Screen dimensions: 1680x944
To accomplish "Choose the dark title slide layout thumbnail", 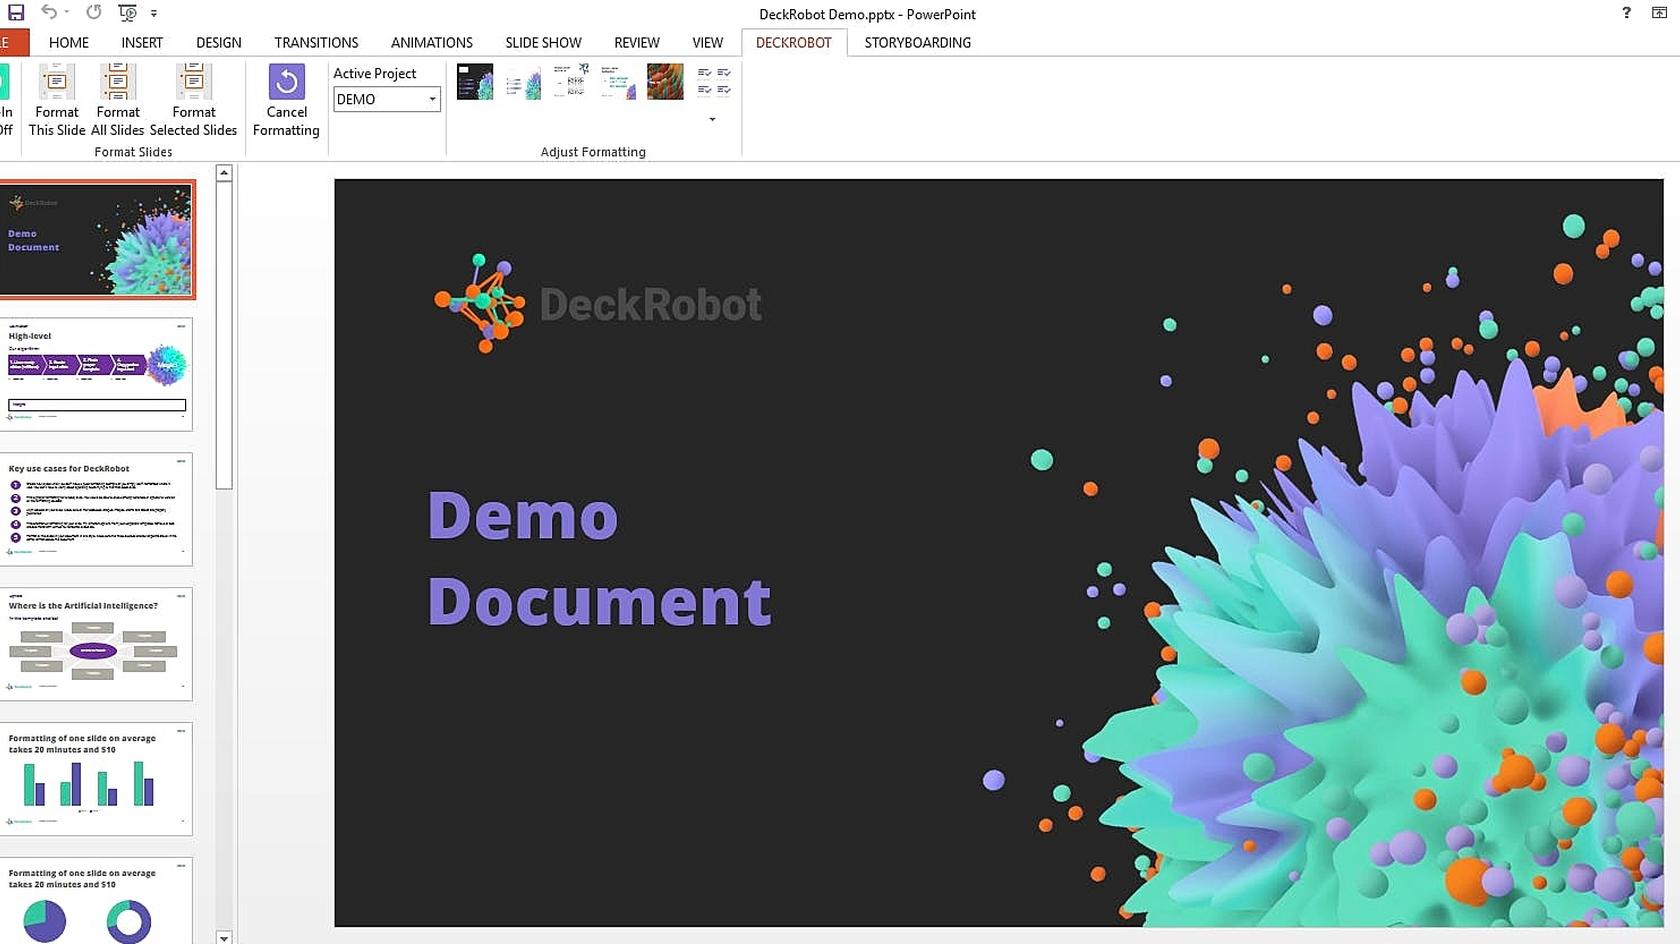I will click(x=475, y=82).
